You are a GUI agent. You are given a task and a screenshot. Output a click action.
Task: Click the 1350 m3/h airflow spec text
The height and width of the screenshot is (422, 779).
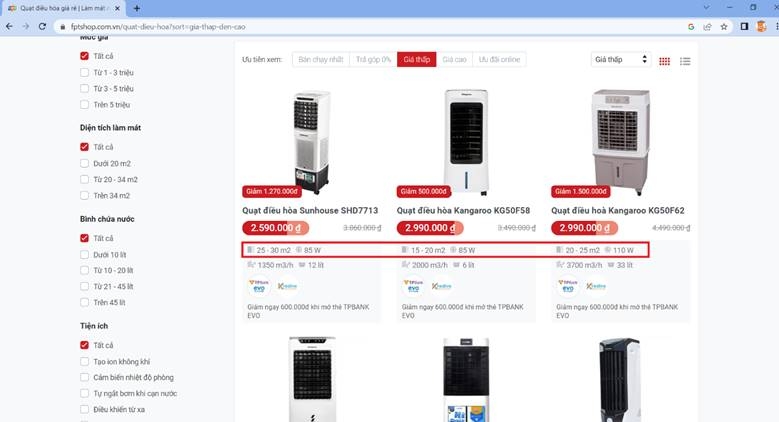(275, 265)
